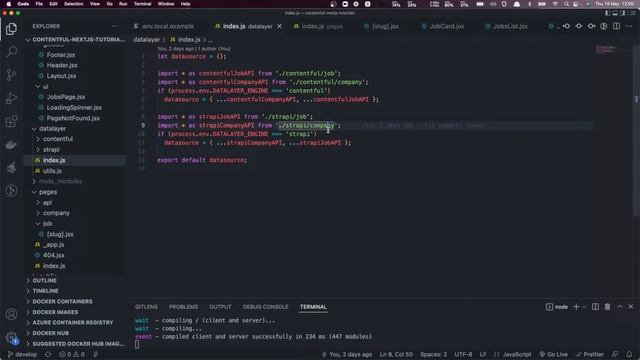Click the feedback icon in the status bar
Viewport: 640px width, 360px height.
click(615, 354)
